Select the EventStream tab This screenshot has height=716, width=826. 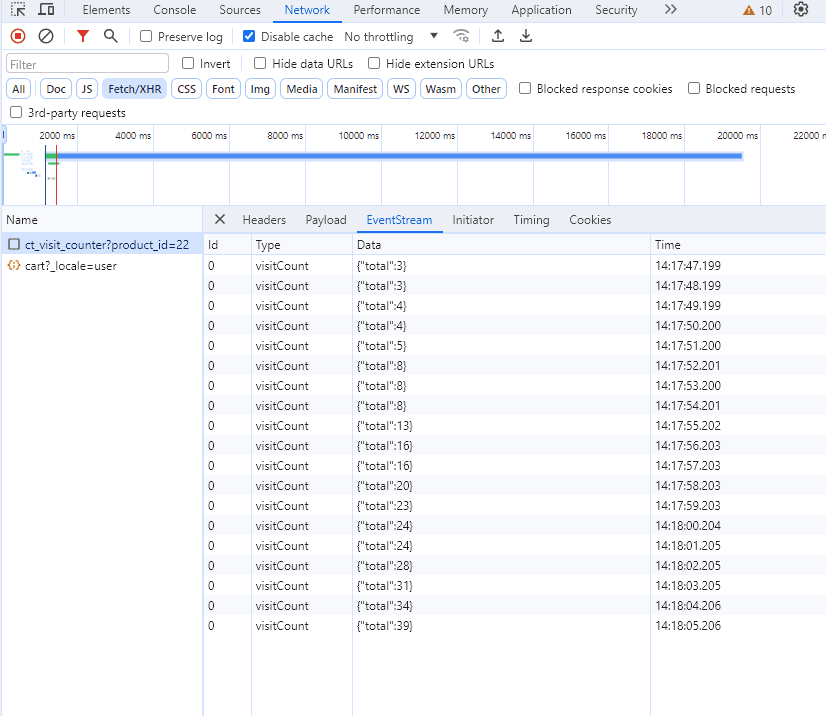pyautogui.click(x=399, y=220)
